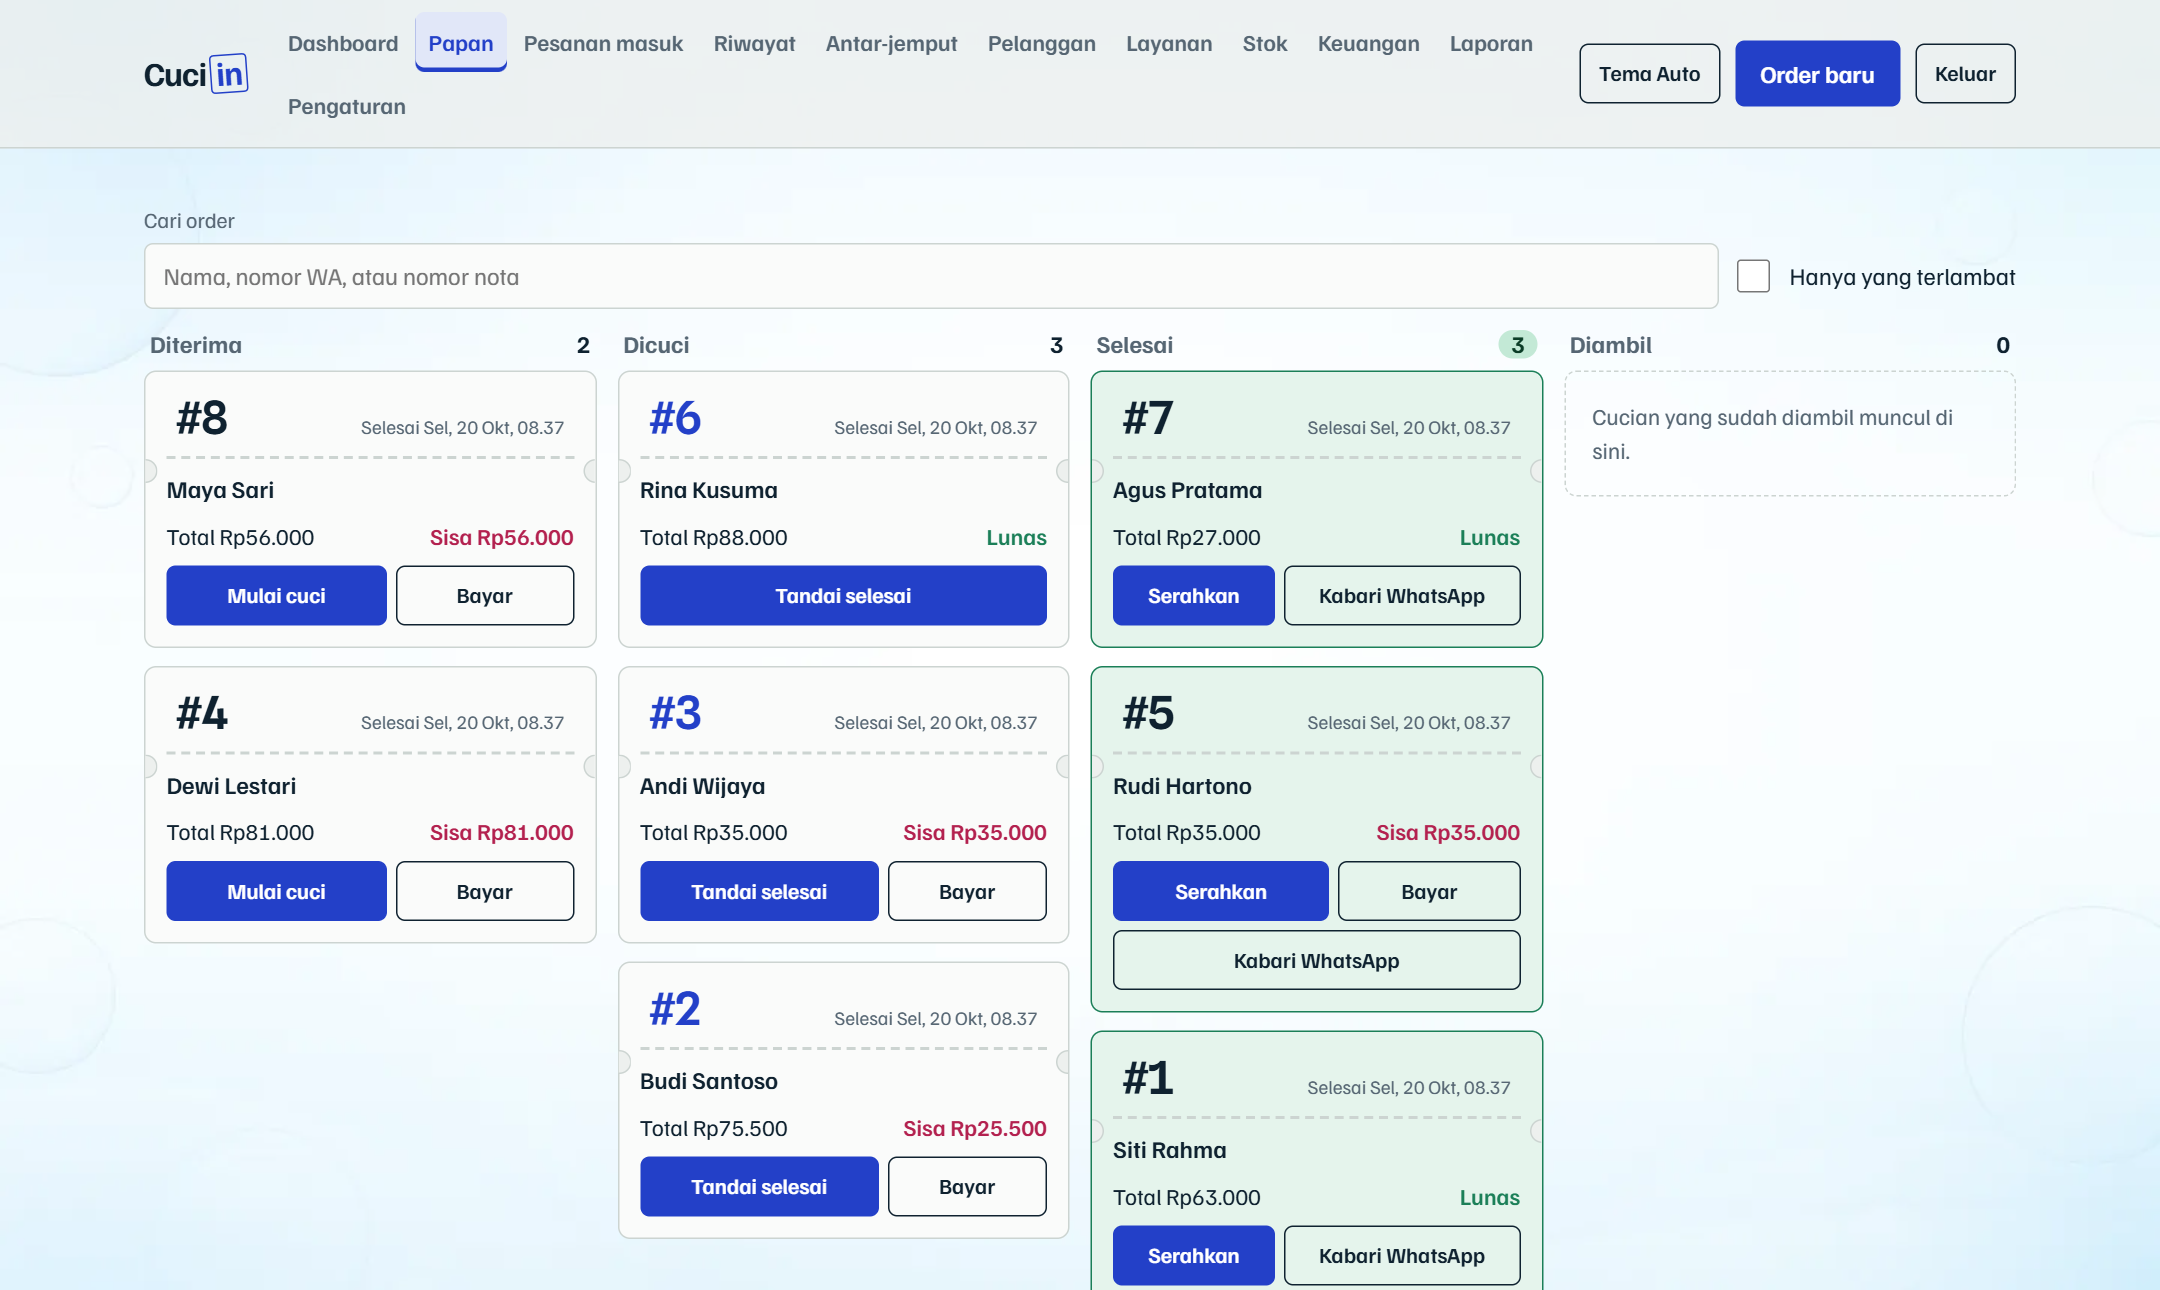Open the Dashboard menu
2160x1290 pixels.
point(343,43)
